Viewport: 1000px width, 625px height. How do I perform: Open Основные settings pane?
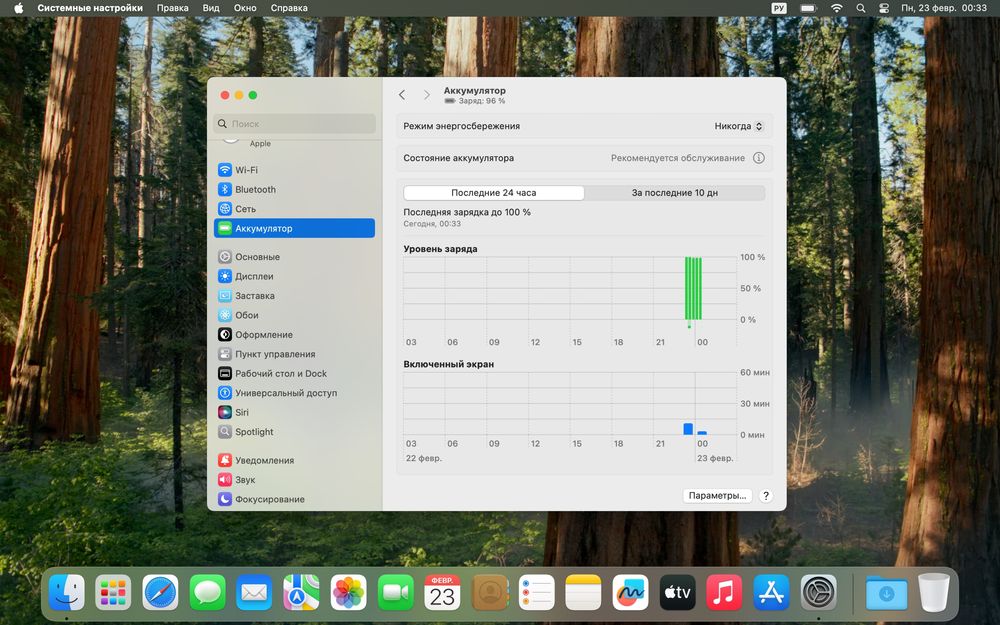[294, 256]
